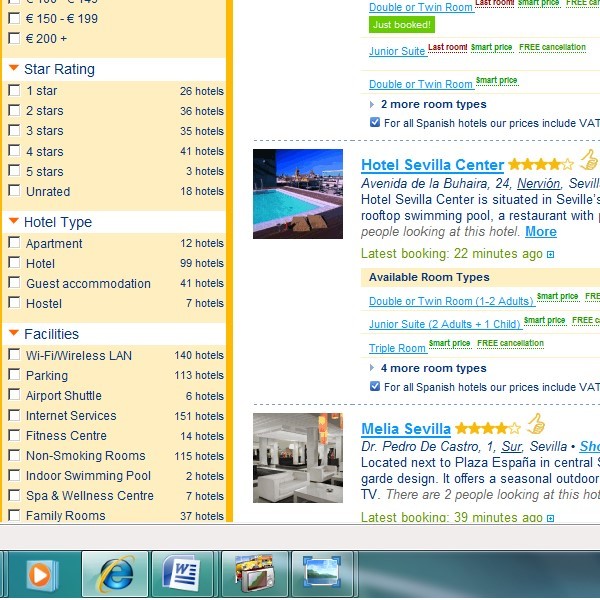Enable Wi-Fi/Wireless LAN facility filter

(x=14, y=354)
